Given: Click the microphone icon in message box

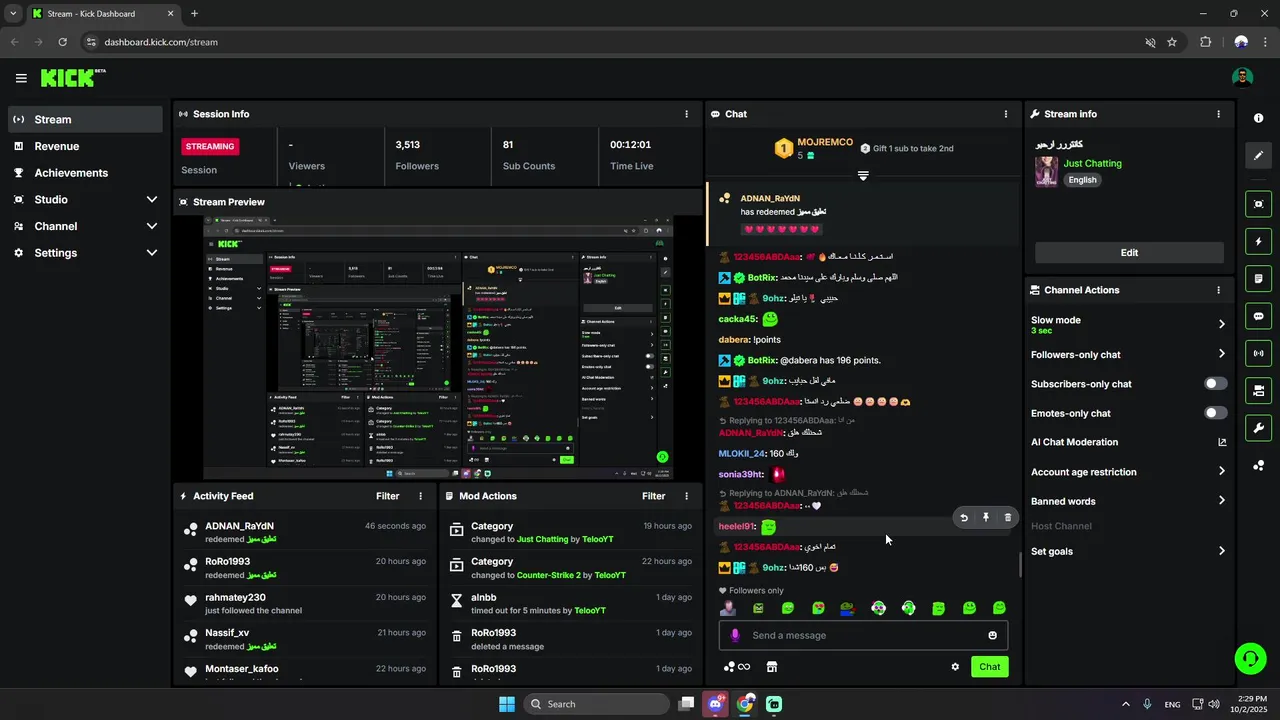Looking at the screenshot, I should click(735, 635).
